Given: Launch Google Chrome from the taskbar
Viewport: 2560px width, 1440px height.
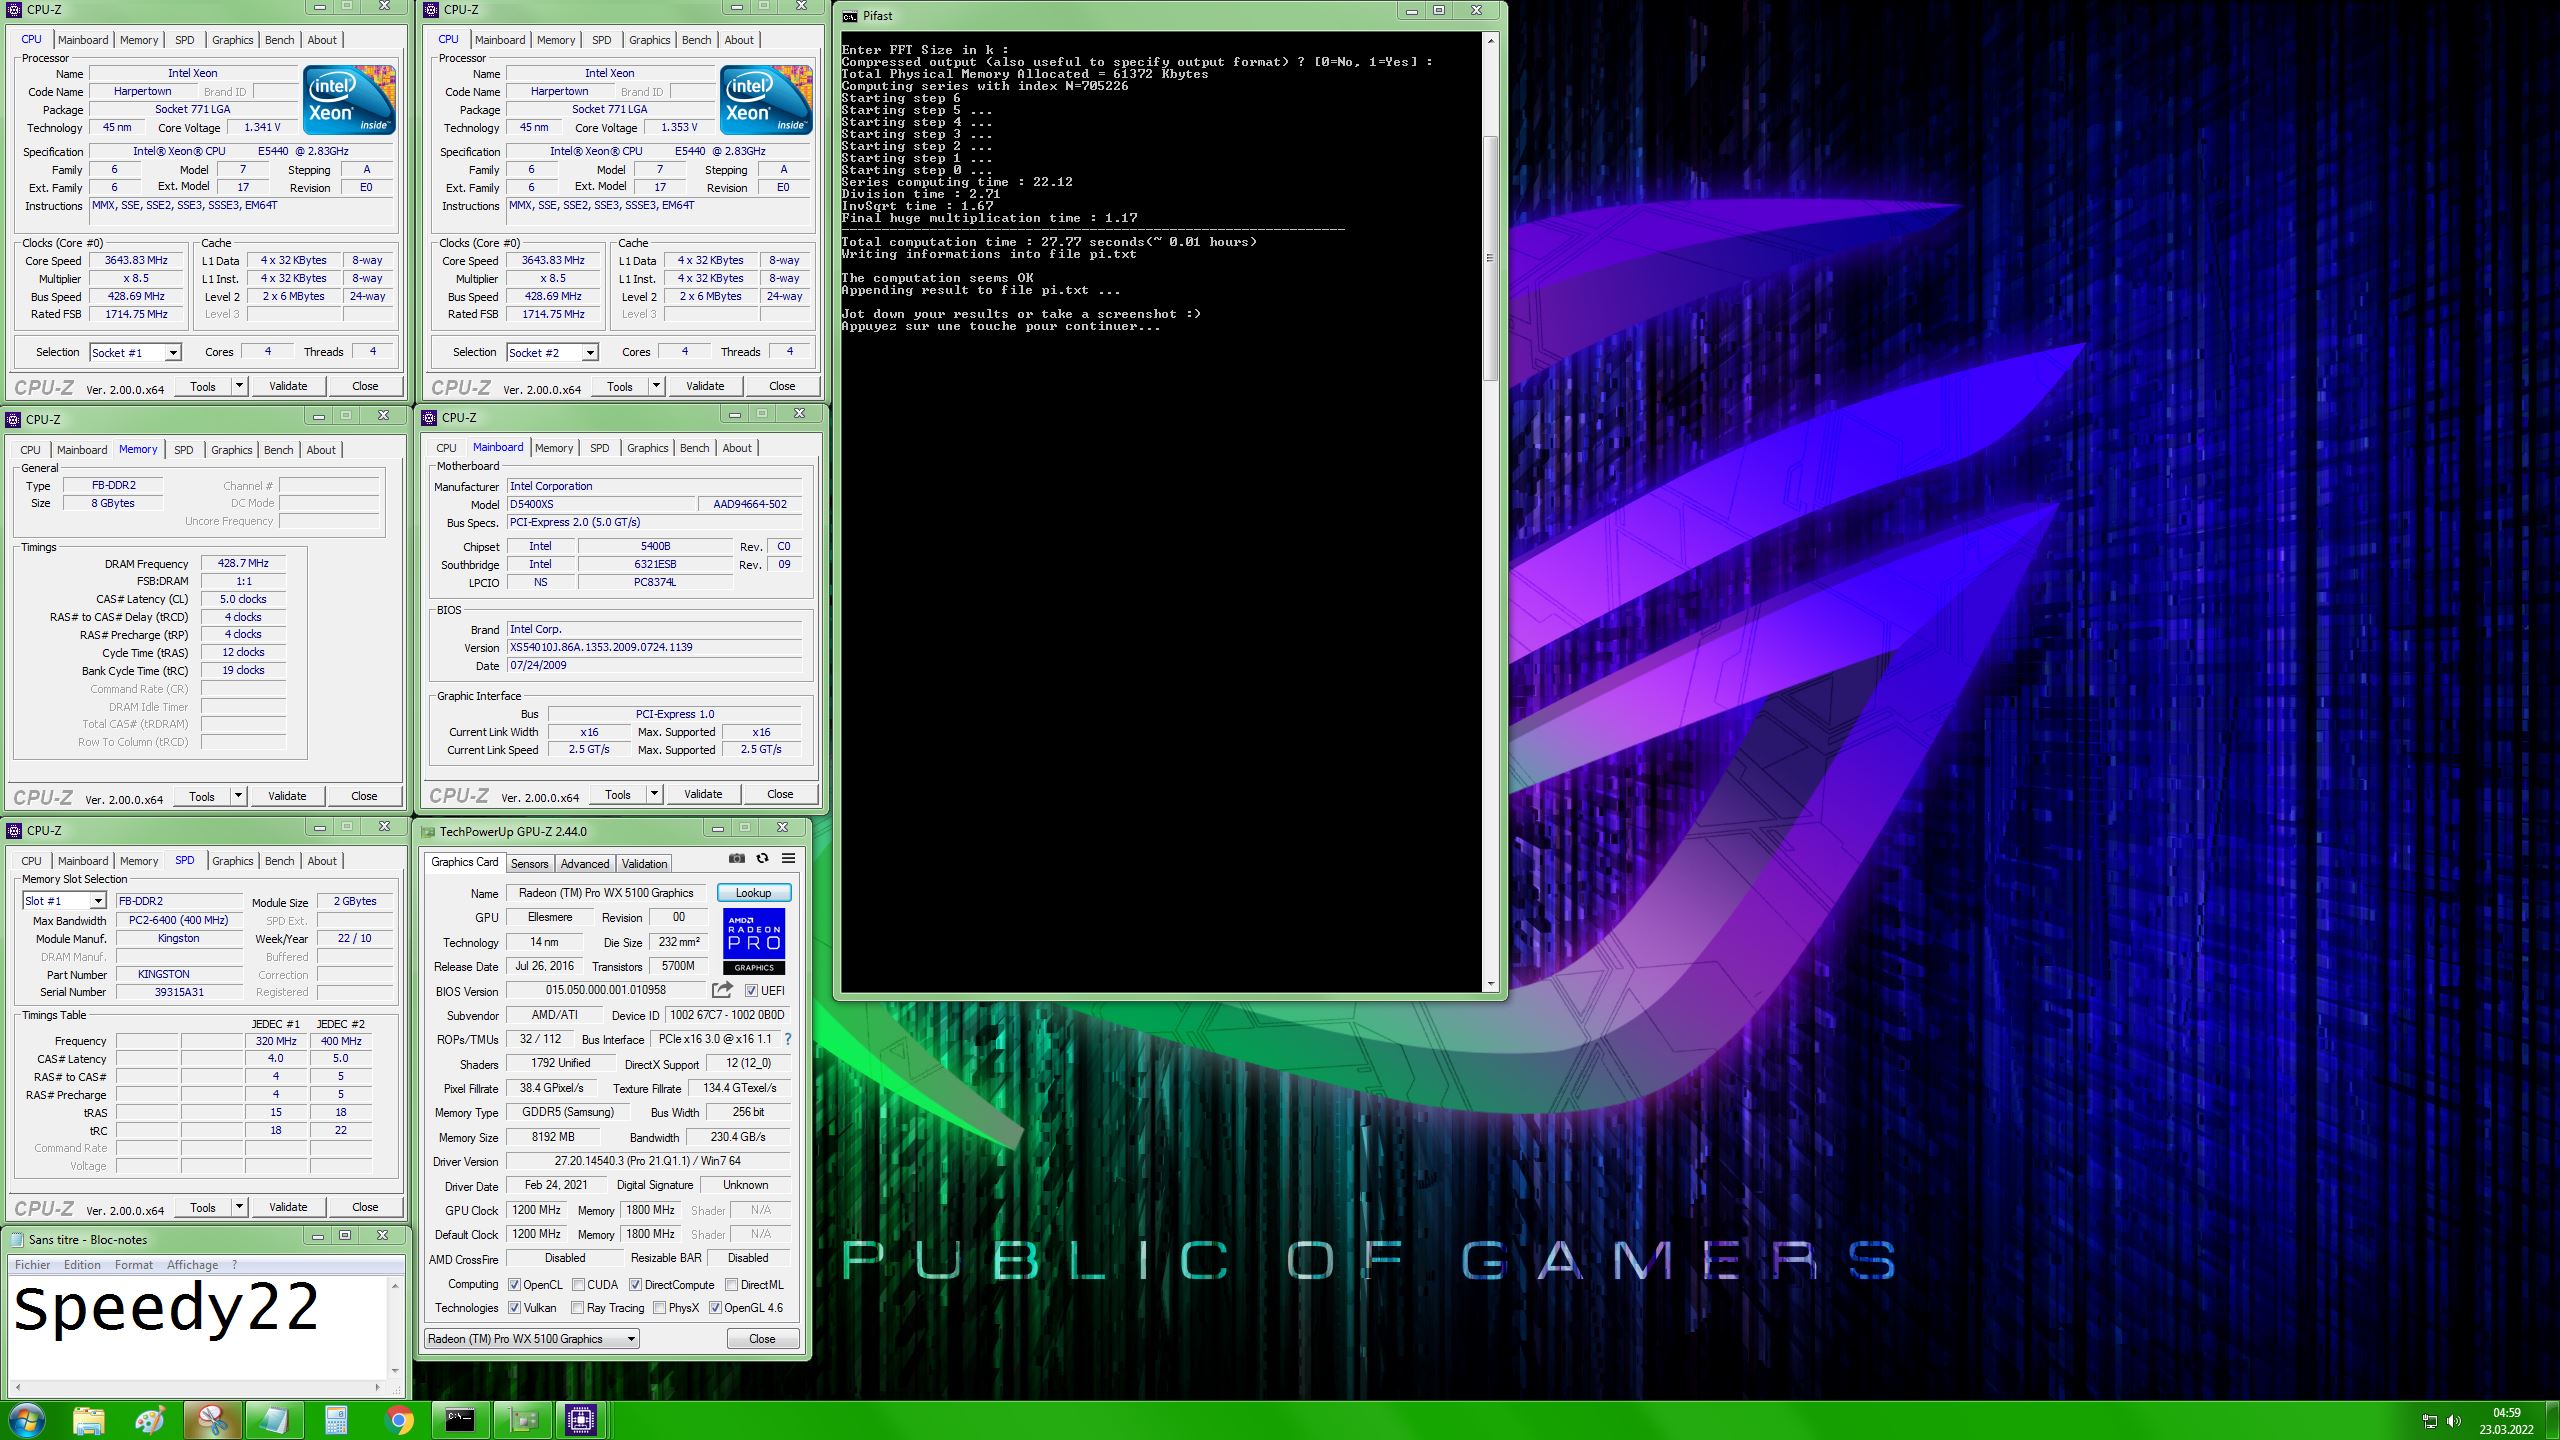Looking at the screenshot, I should 399,1420.
